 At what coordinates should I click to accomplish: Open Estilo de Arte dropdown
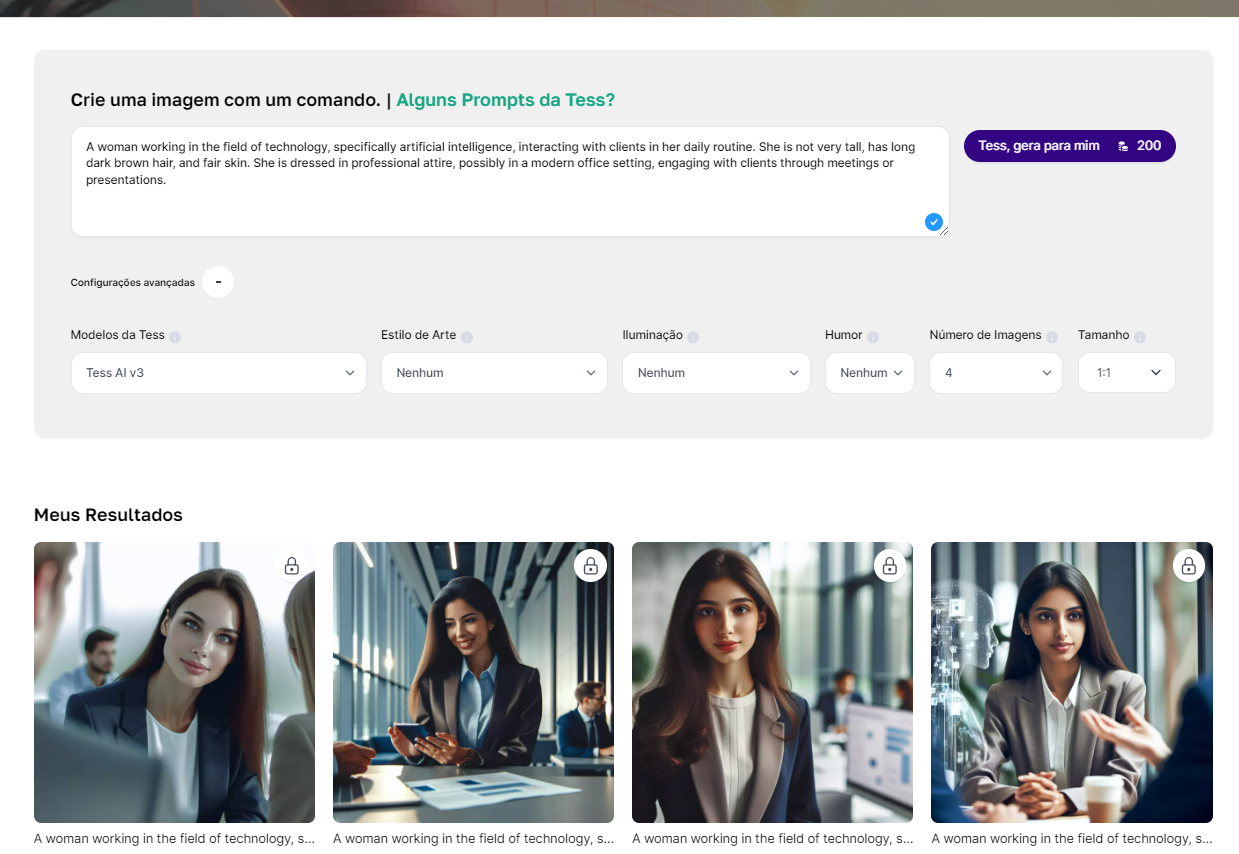click(494, 373)
